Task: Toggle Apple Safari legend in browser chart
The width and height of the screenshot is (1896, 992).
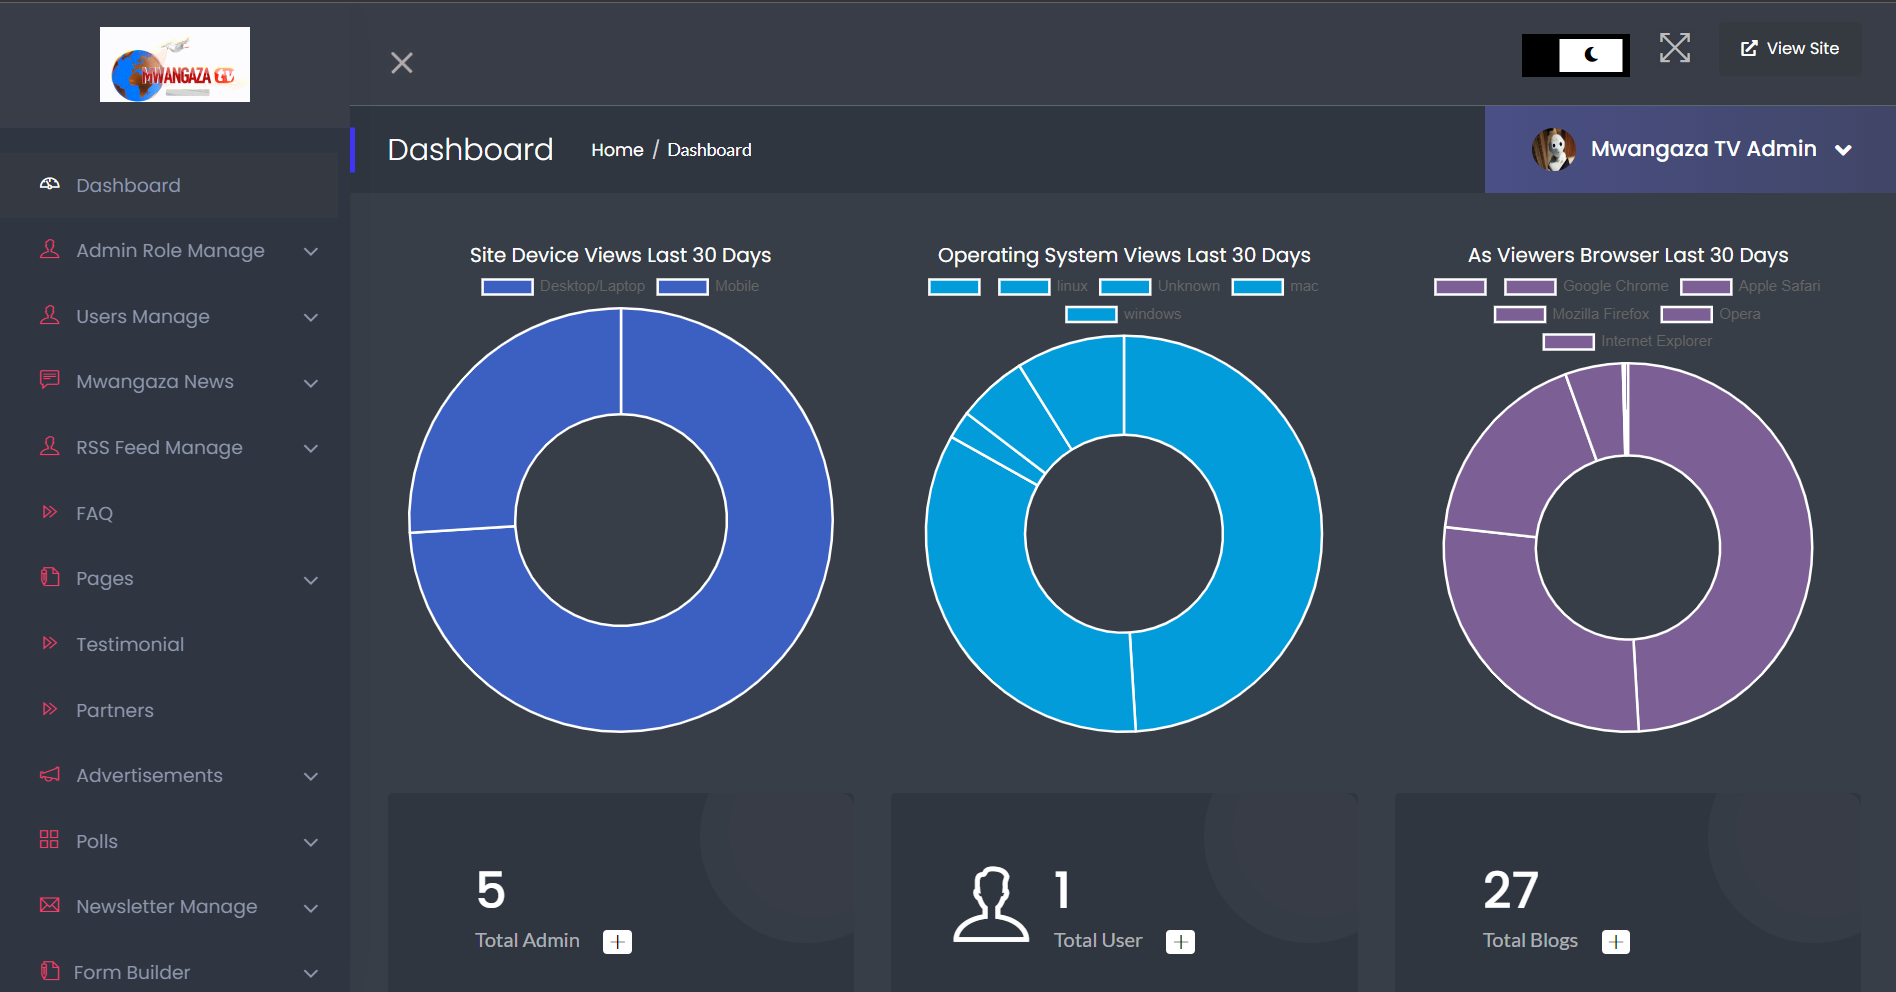Action: pyautogui.click(x=1750, y=286)
